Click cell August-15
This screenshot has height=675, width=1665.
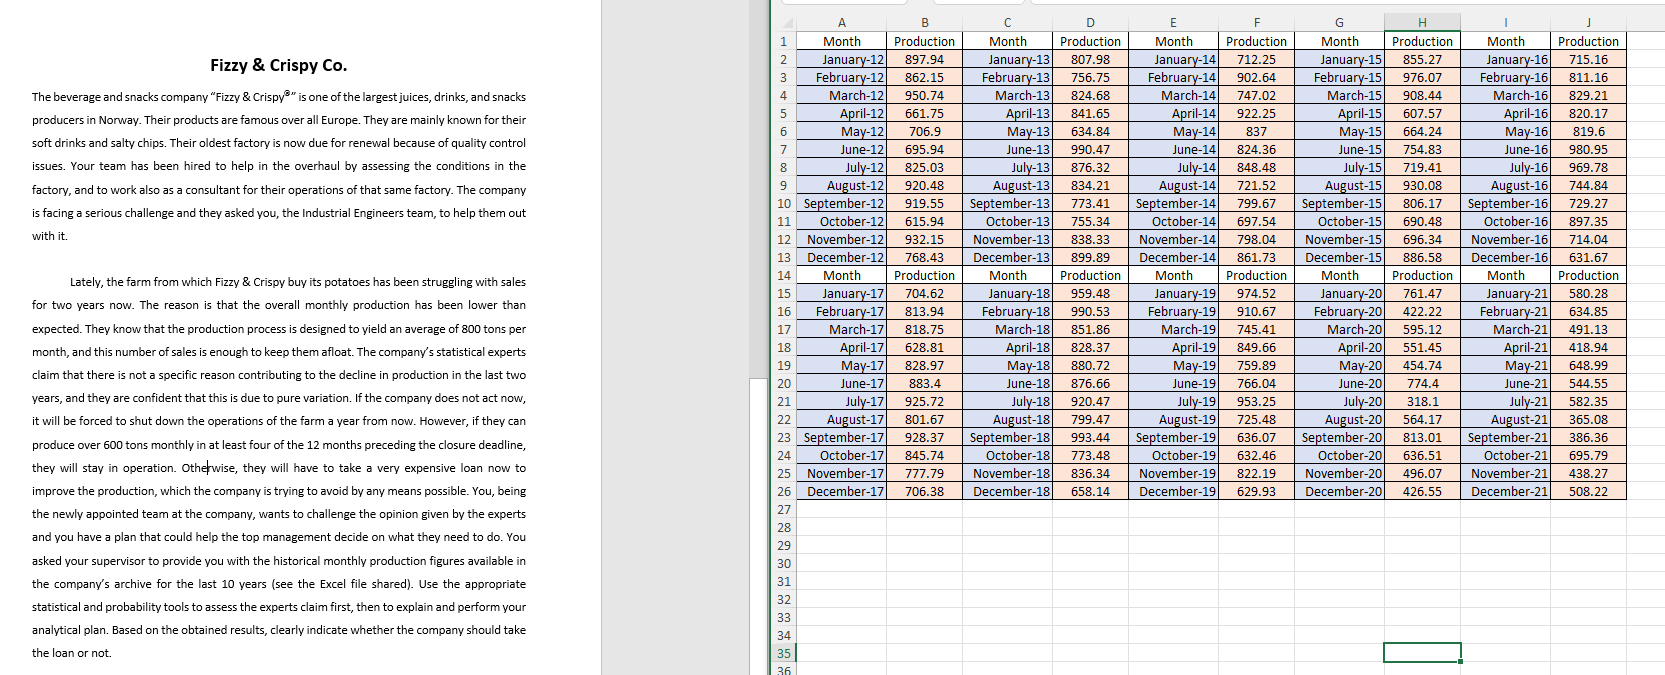[x=1339, y=185]
